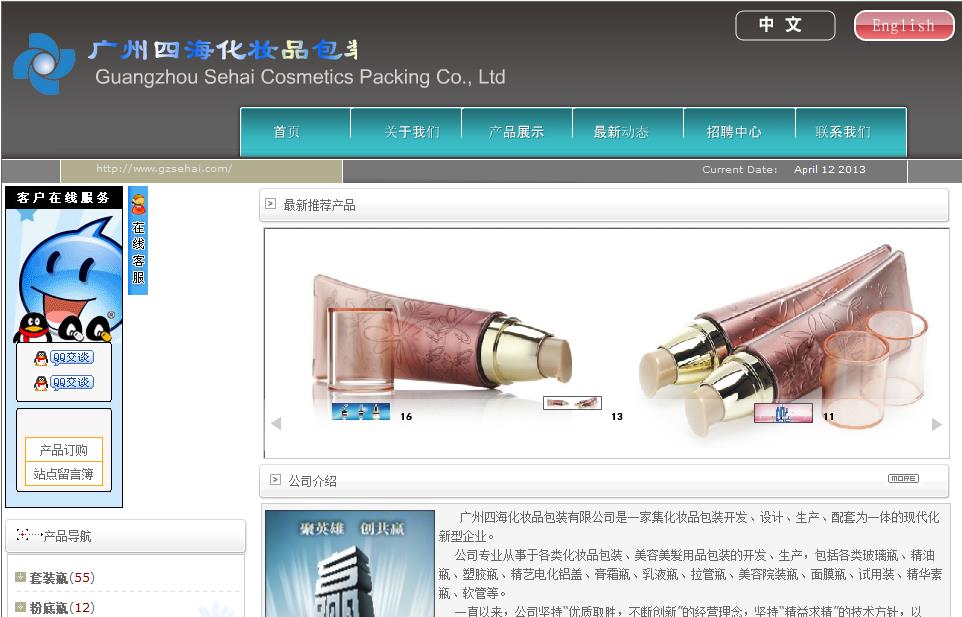Screen dimensions: 962x617
Task: Click the 产品导航 panel header icon
Action: (22, 536)
